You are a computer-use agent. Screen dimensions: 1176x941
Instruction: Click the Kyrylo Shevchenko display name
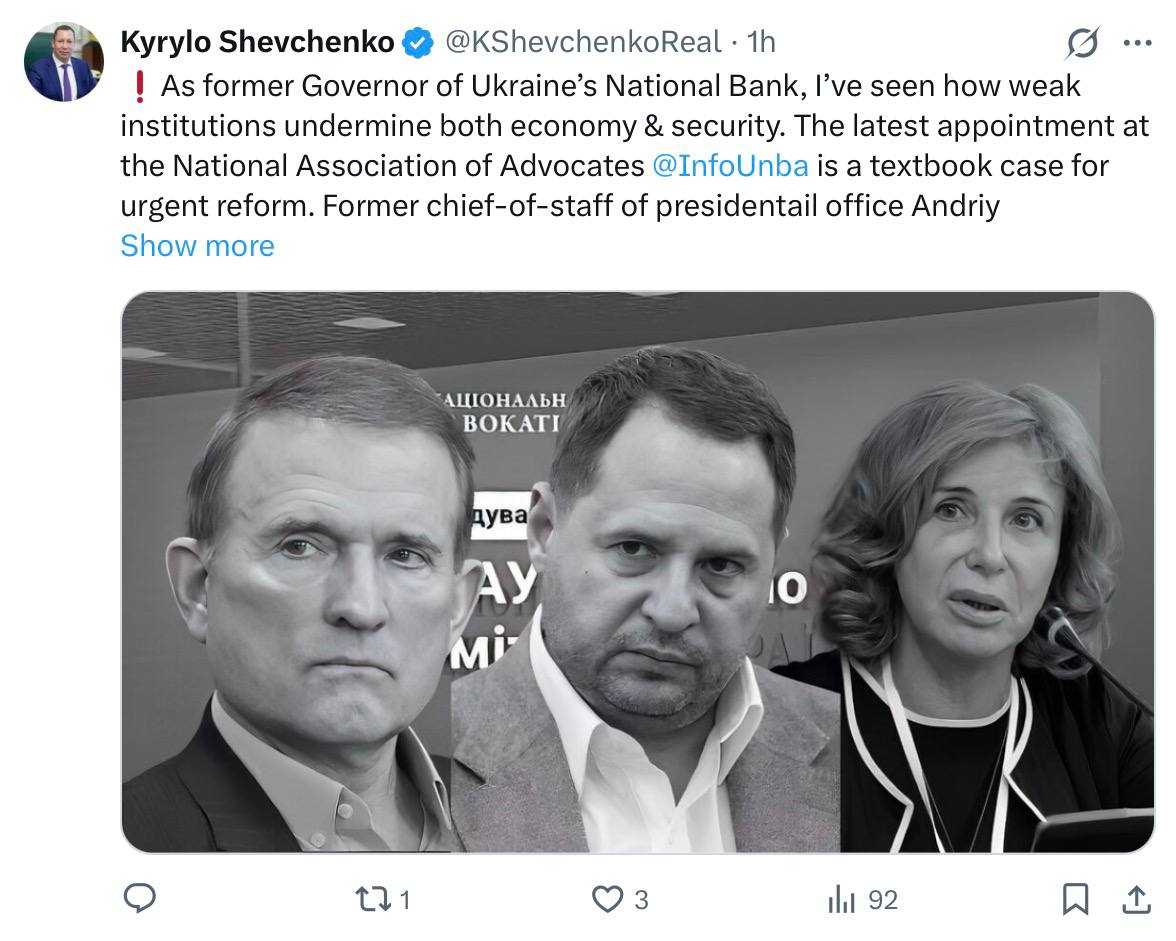pyautogui.click(x=257, y=42)
